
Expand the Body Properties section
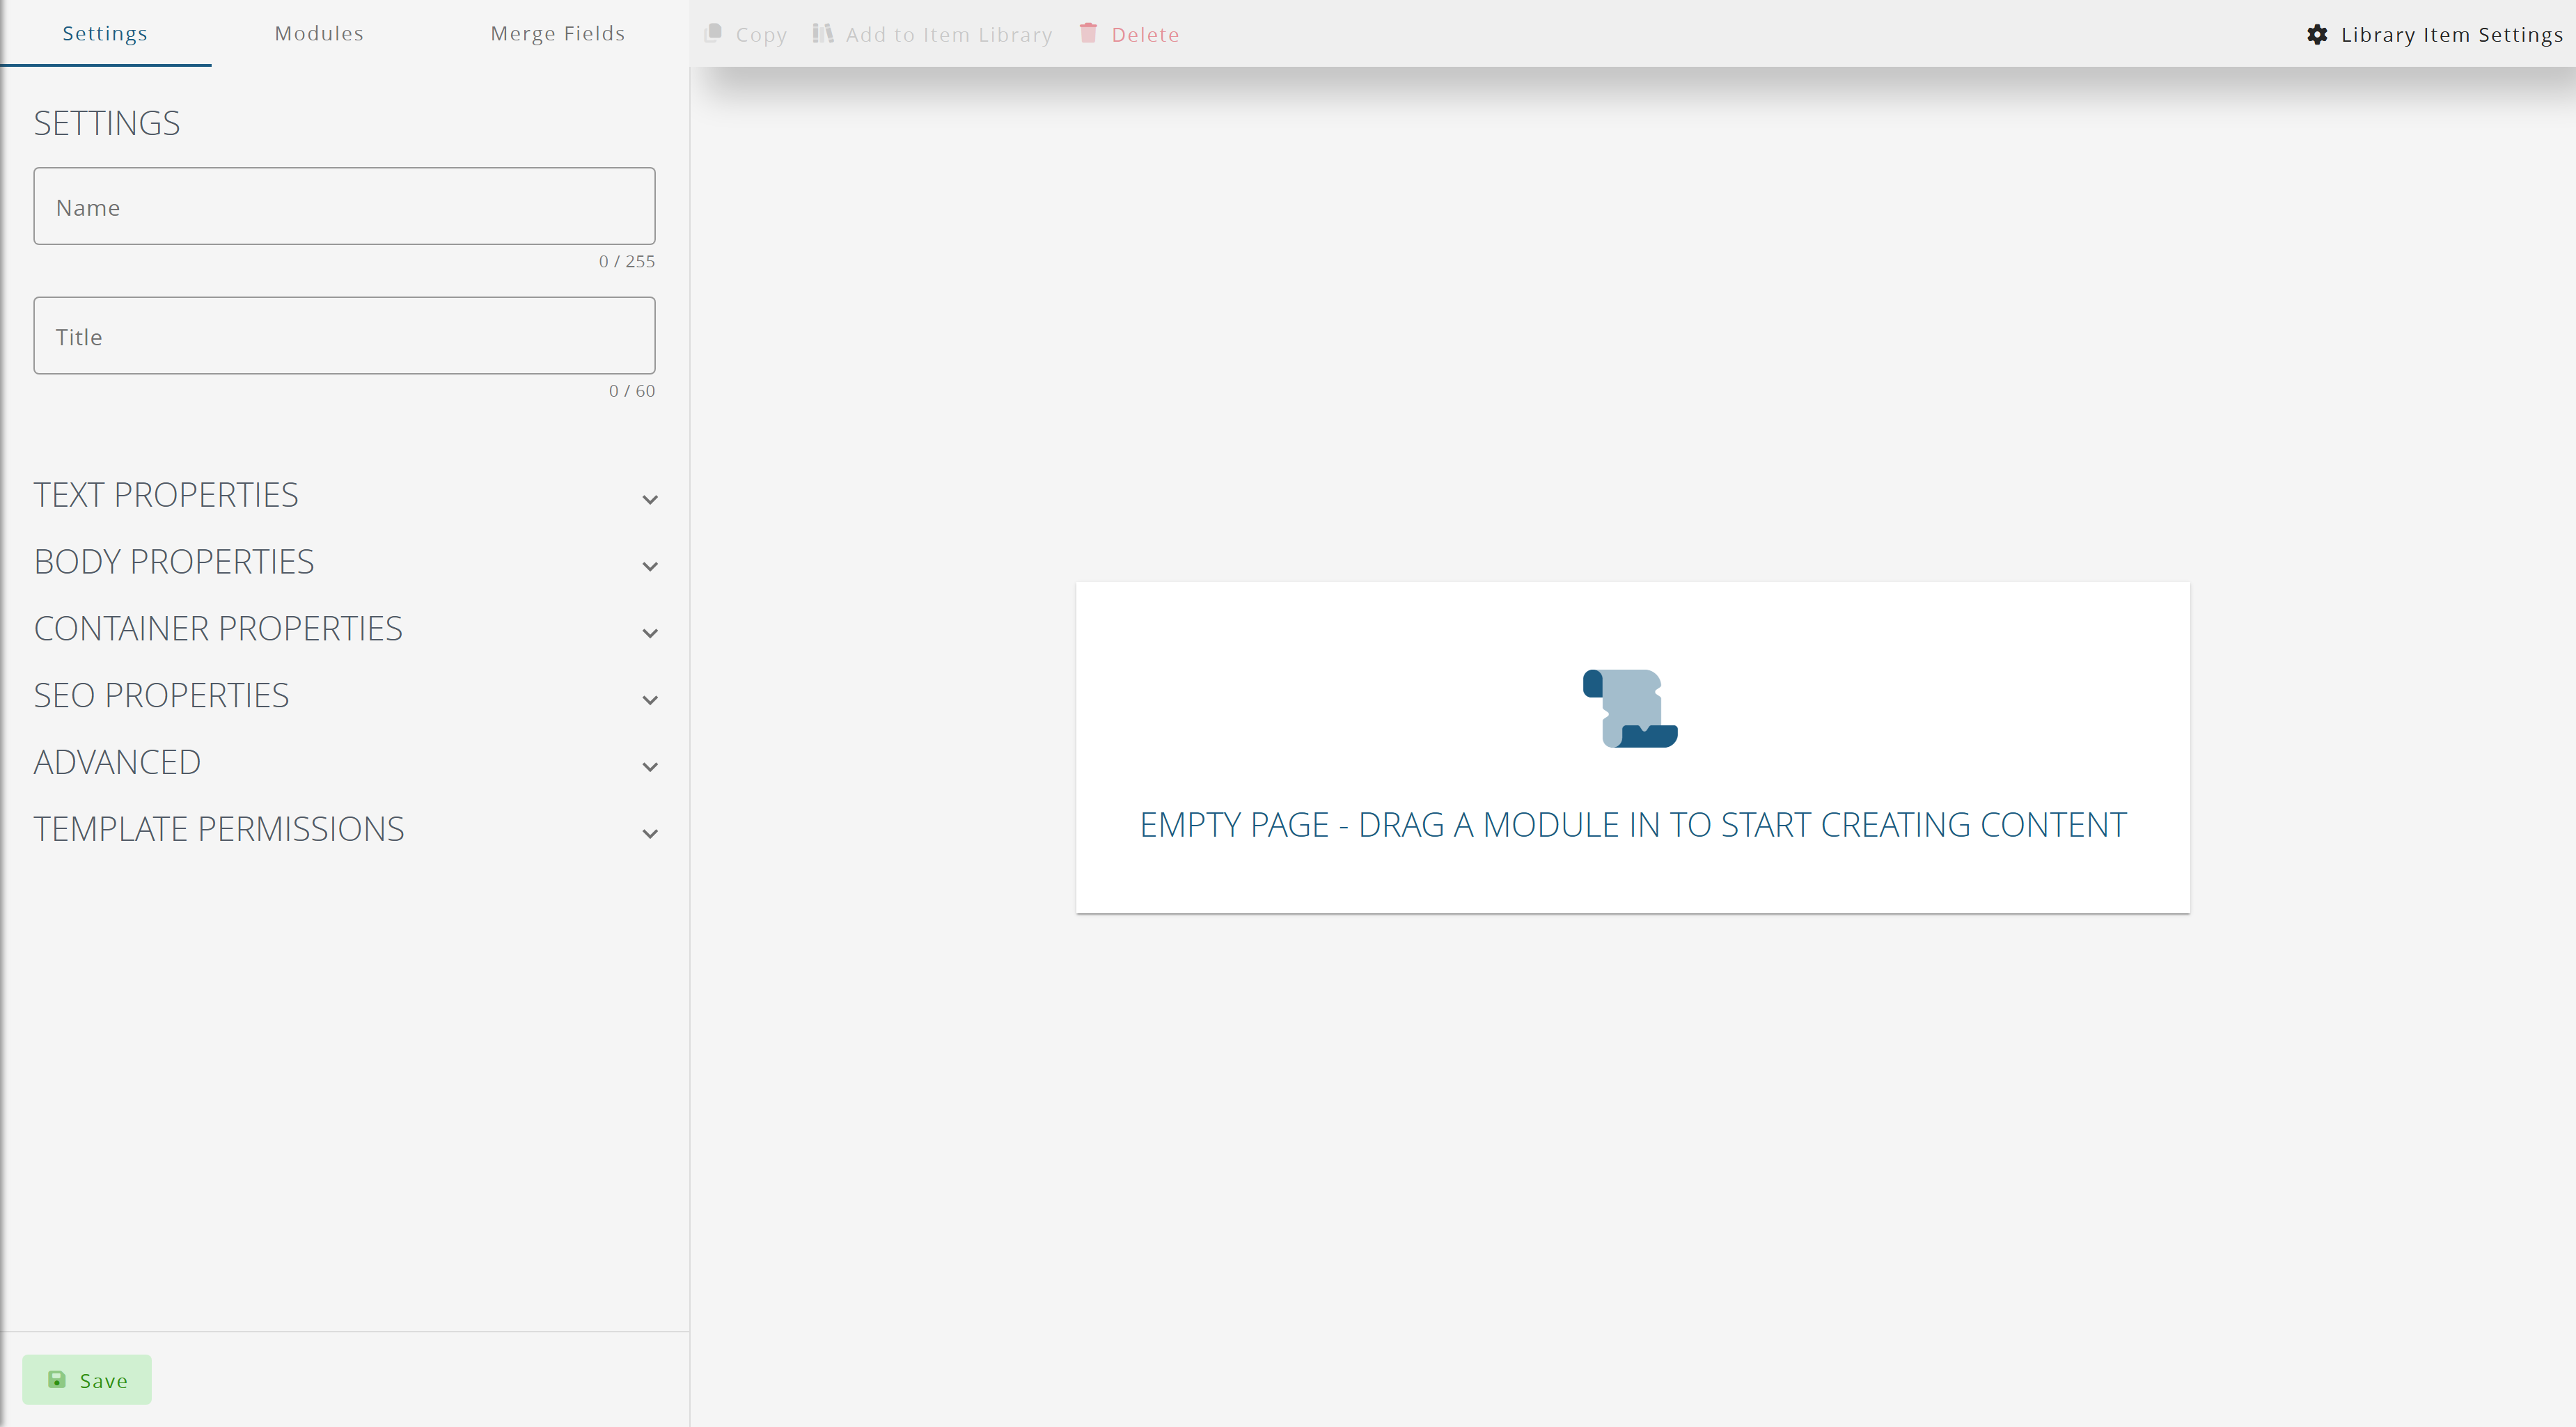[345, 562]
